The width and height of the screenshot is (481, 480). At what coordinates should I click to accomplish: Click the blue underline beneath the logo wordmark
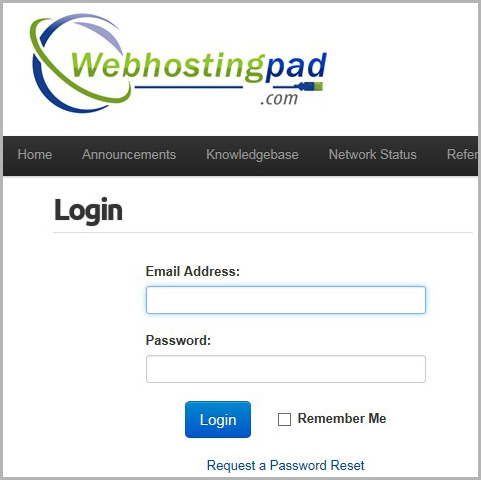[x=189, y=88]
